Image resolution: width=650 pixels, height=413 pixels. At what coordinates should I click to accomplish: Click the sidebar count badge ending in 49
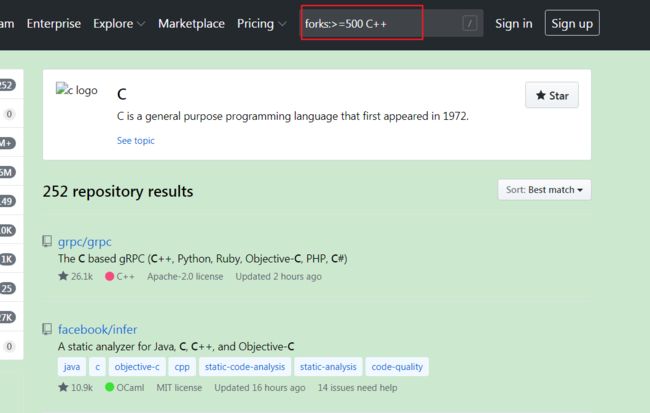7,201
